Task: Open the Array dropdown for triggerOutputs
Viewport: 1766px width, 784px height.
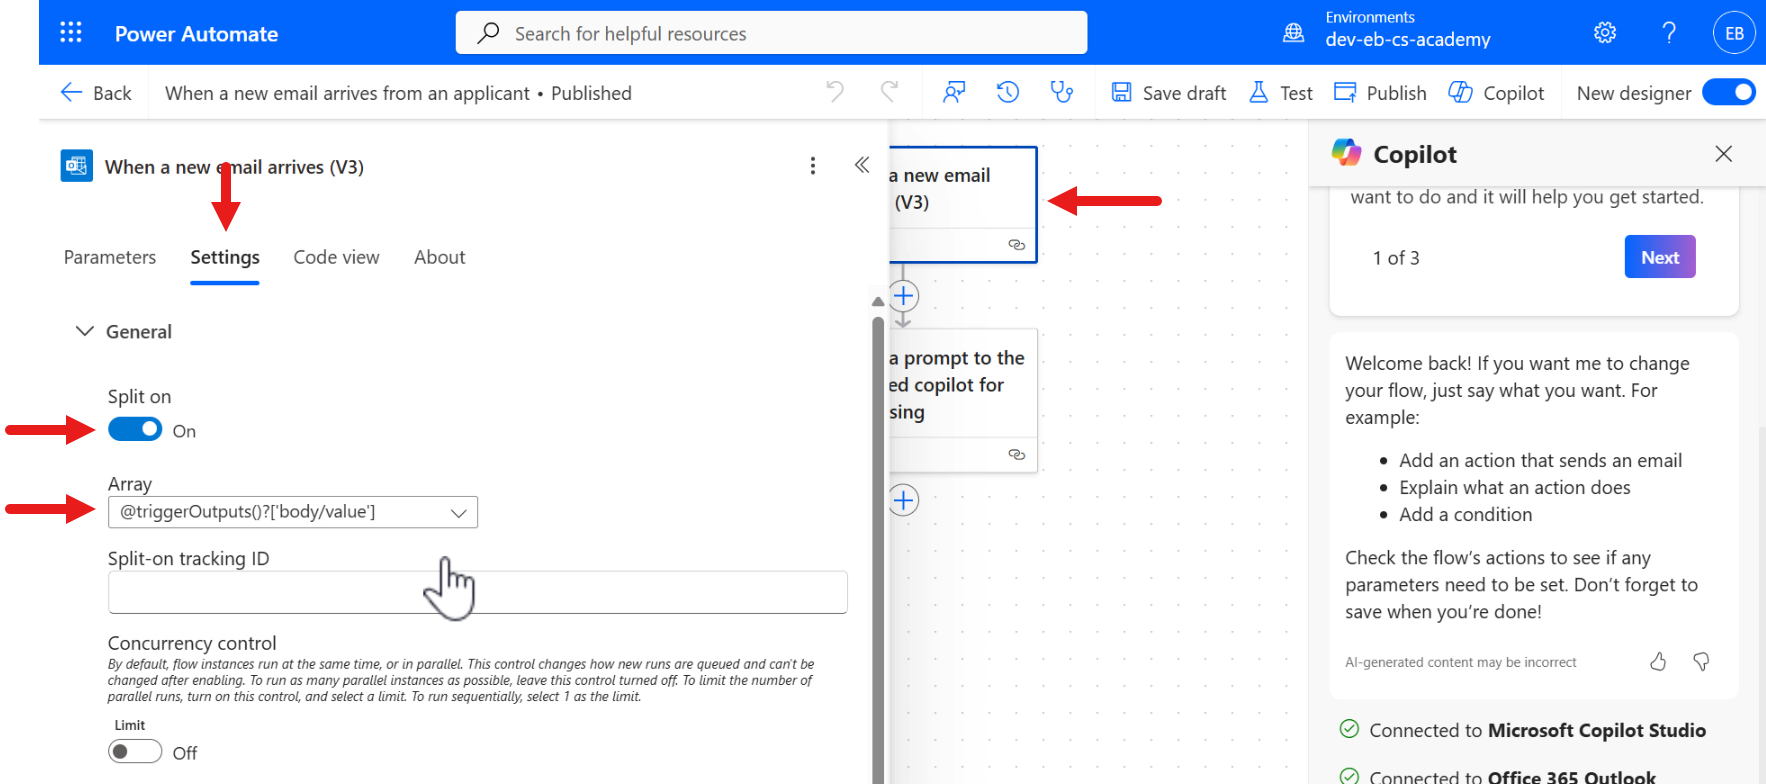Action: point(293,512)
